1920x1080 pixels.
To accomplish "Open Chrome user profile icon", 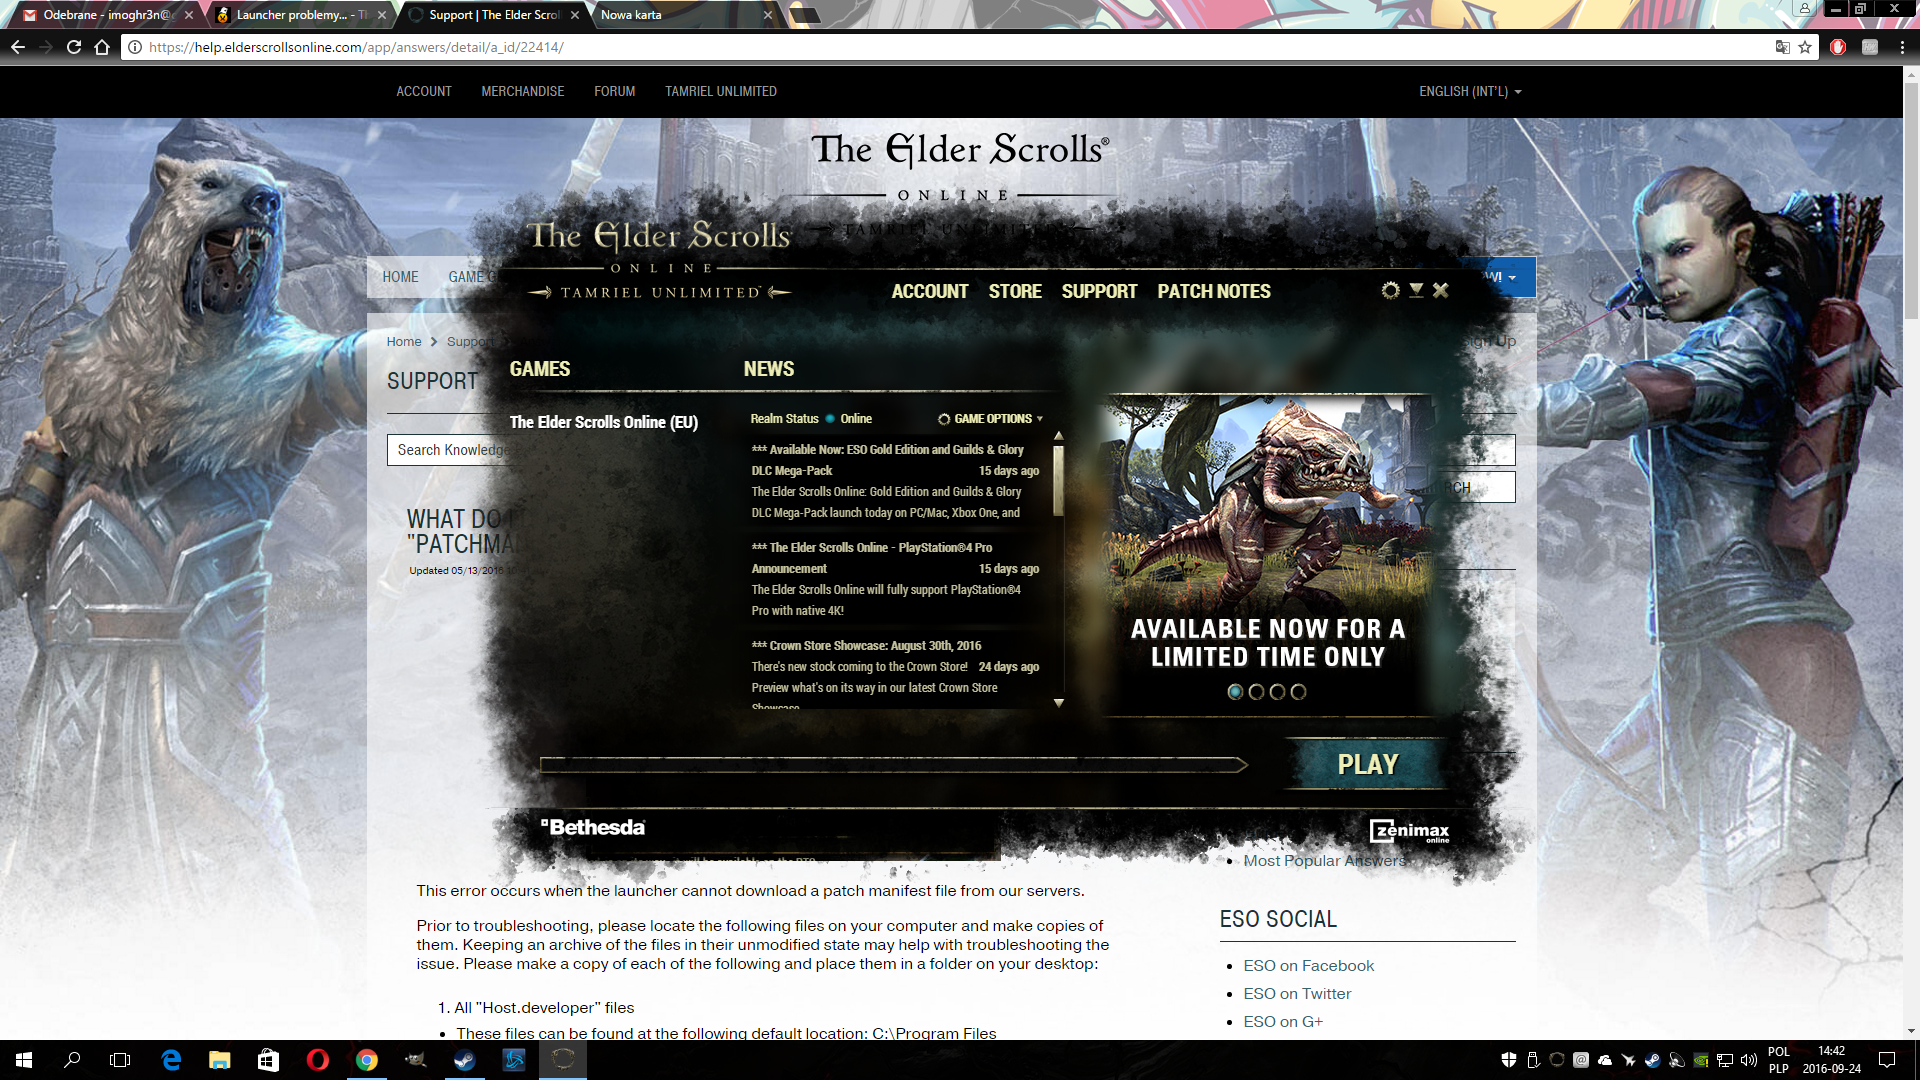I will [x=1805, y=8].
